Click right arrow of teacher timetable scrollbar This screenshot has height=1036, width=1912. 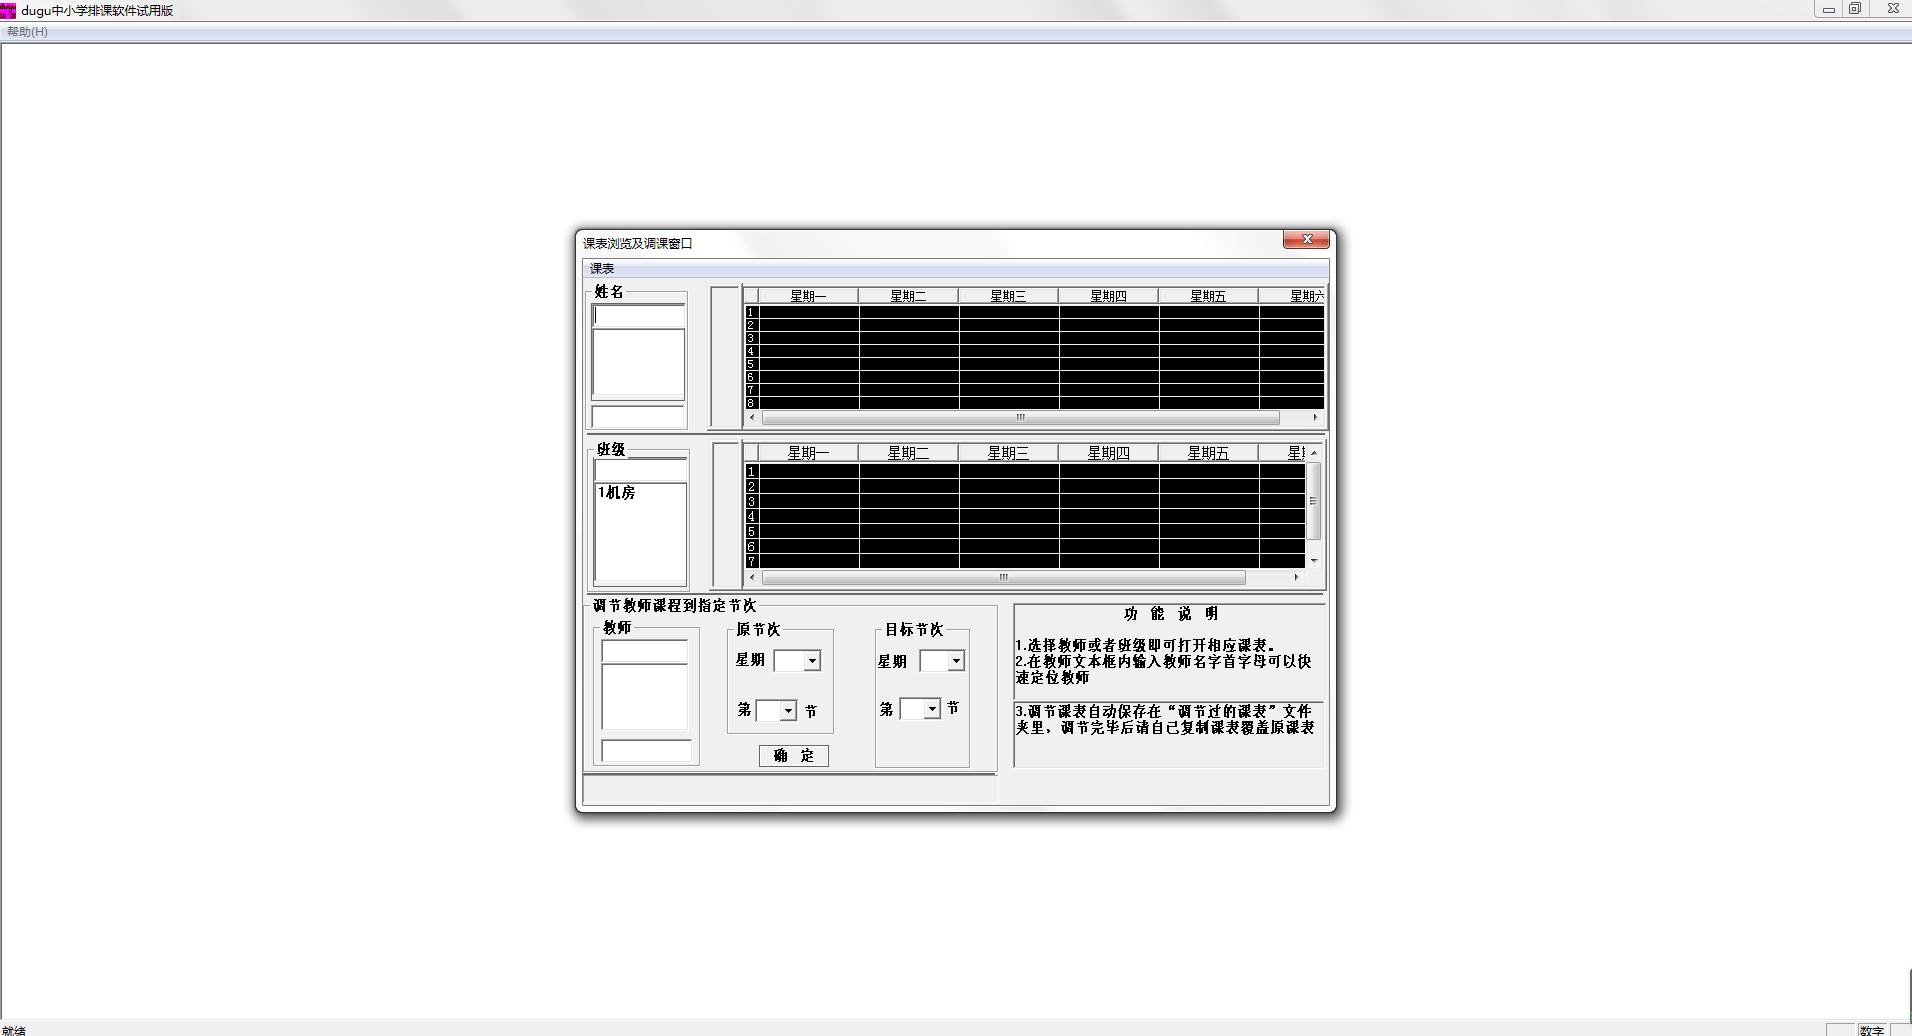tap(1315, 418)
